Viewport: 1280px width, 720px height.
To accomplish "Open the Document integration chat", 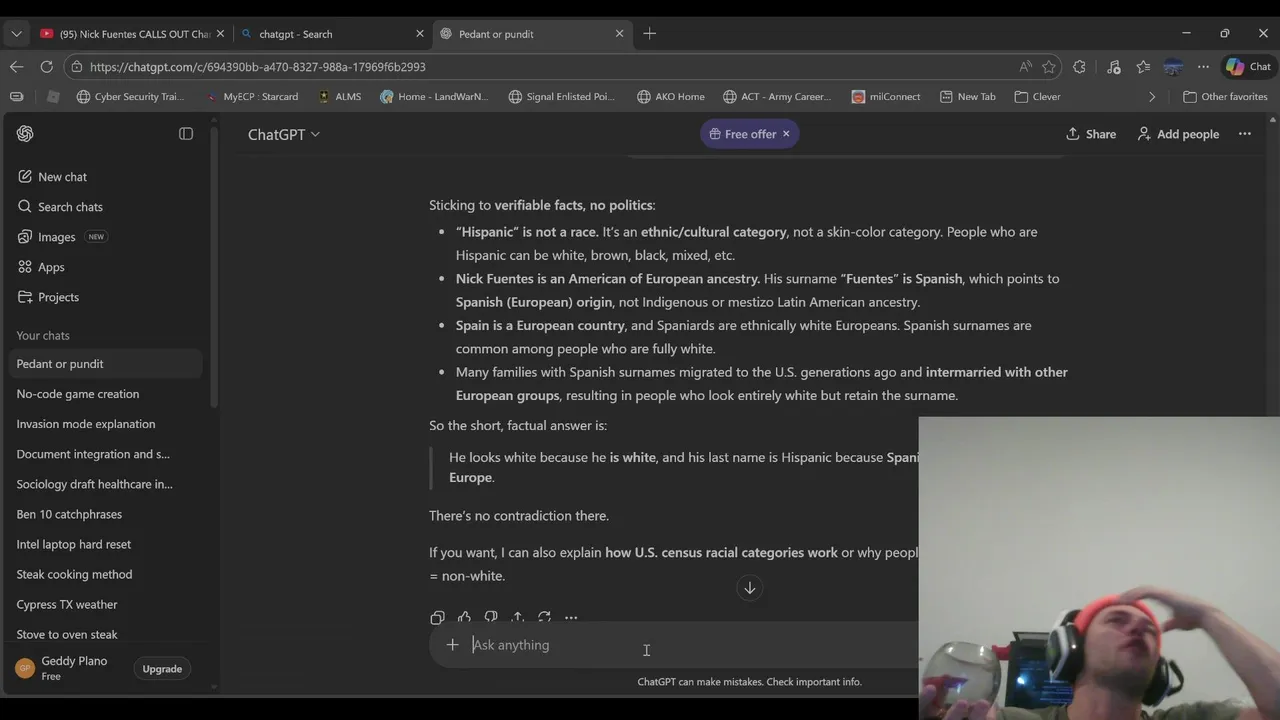I will tap(105, 454).
